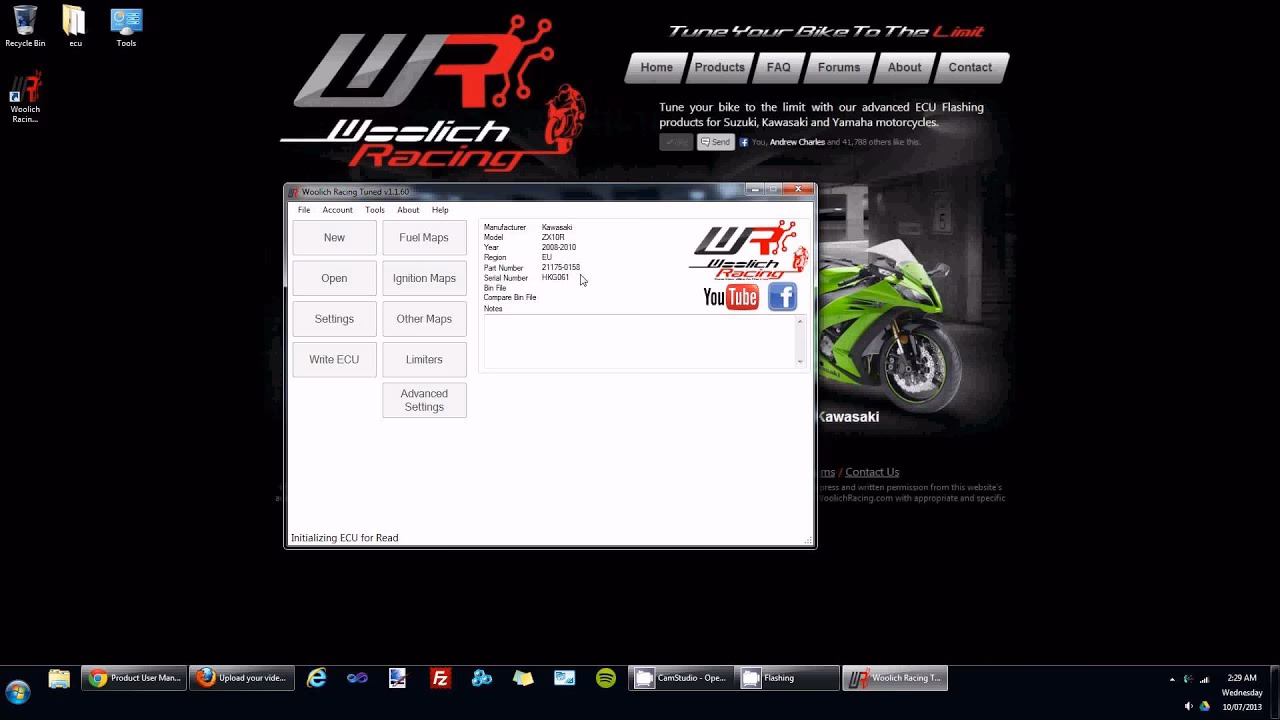Open the Recycle Bin on the desktop
Screen dimensions: 1280x720
point(25,26)
